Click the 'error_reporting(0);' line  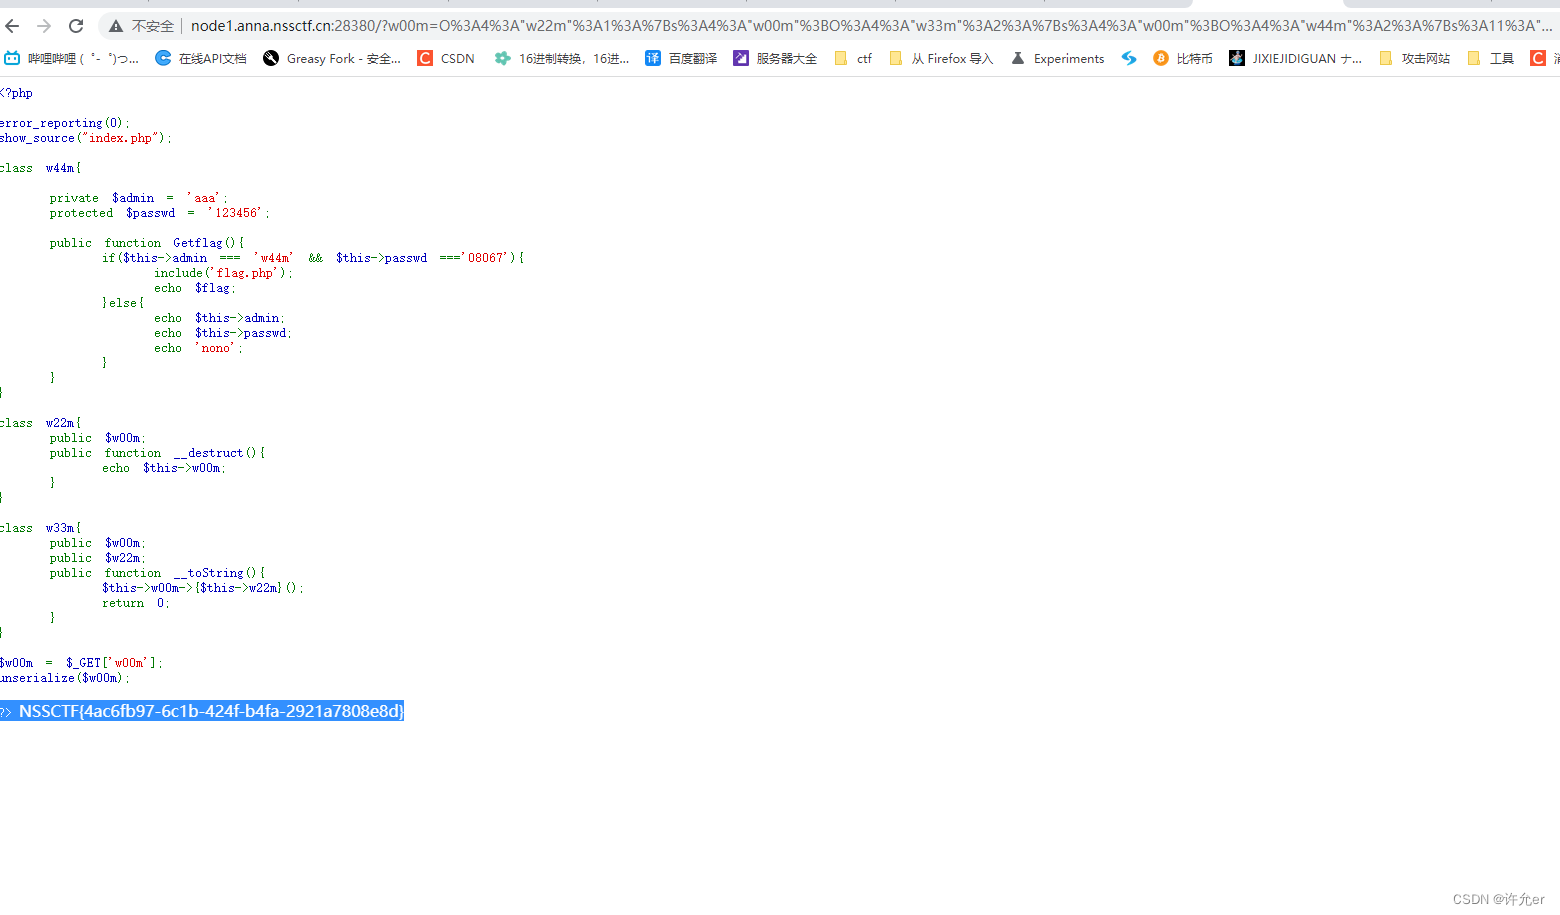(x=65, y=123)
